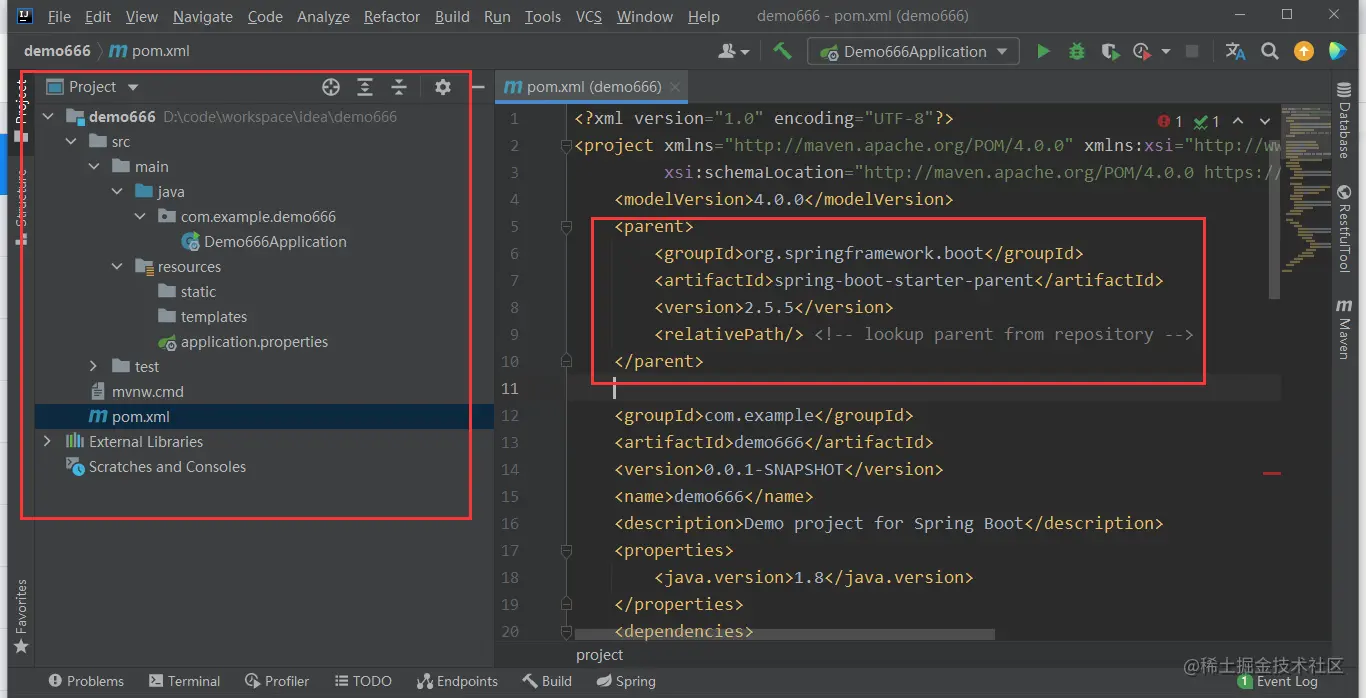Open the Maven tool window
1366x698 pixels.
click(1344, 329)
